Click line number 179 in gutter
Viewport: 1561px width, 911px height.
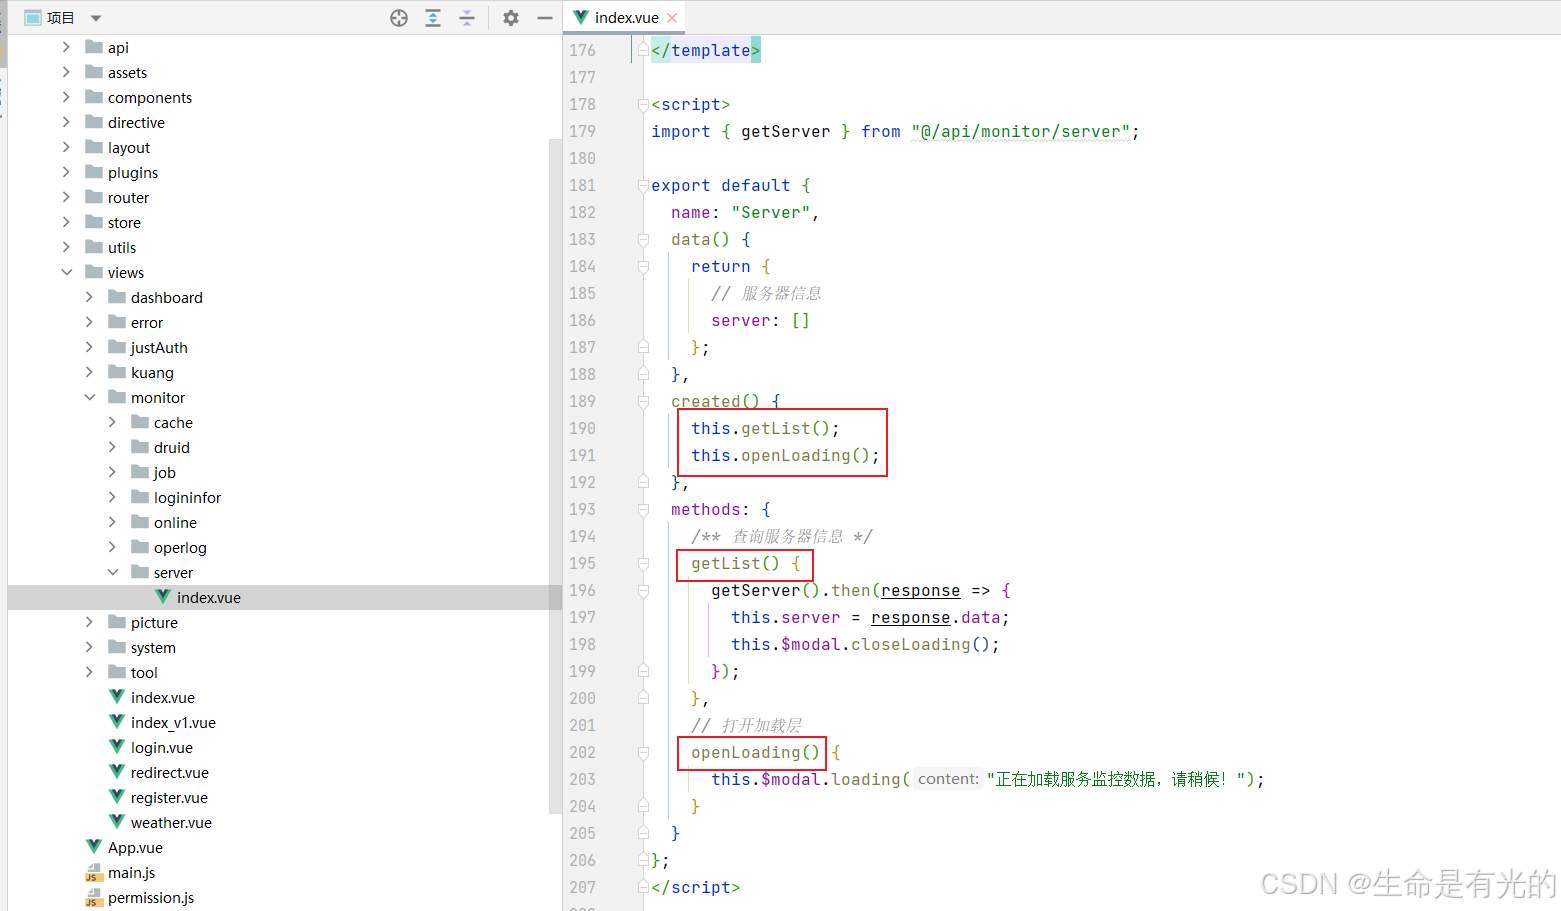click(582, 131)
